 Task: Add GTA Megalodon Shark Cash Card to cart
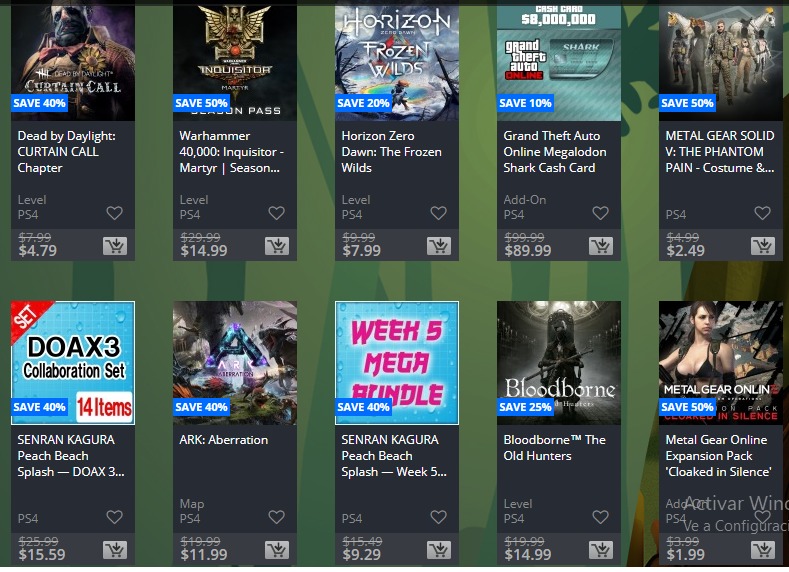click(601, 246)
